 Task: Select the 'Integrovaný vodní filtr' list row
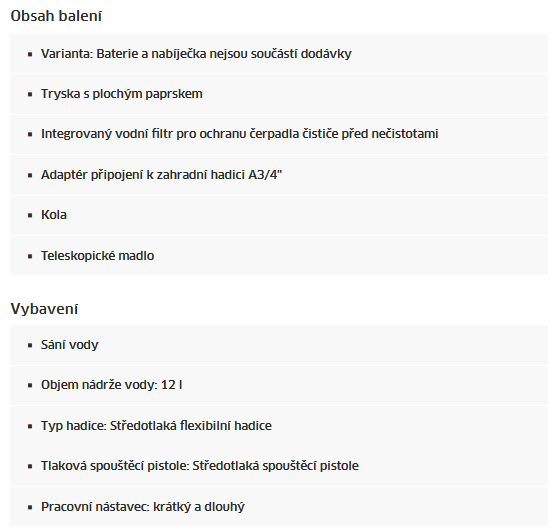coord(279,134)
